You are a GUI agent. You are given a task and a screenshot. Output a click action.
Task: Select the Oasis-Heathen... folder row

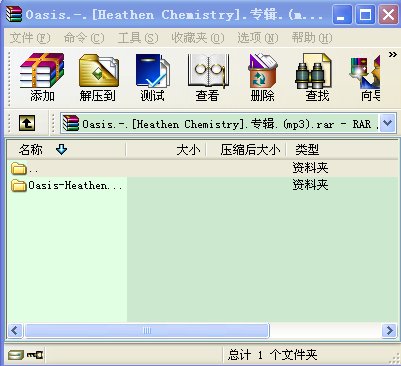pyautogui.click(x=203, y=185)
